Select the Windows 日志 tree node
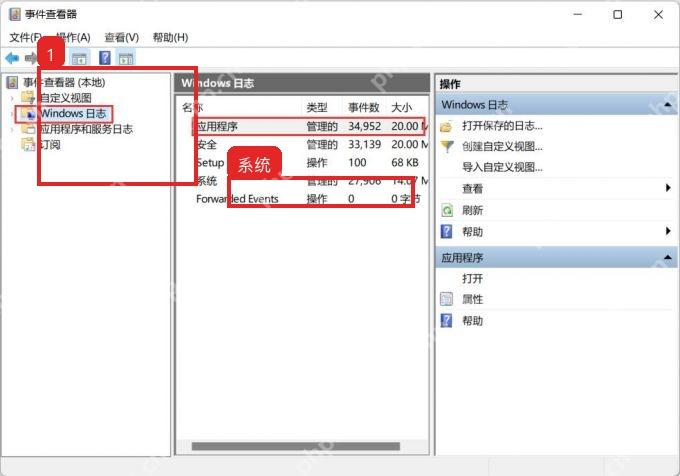 (73, 114)
